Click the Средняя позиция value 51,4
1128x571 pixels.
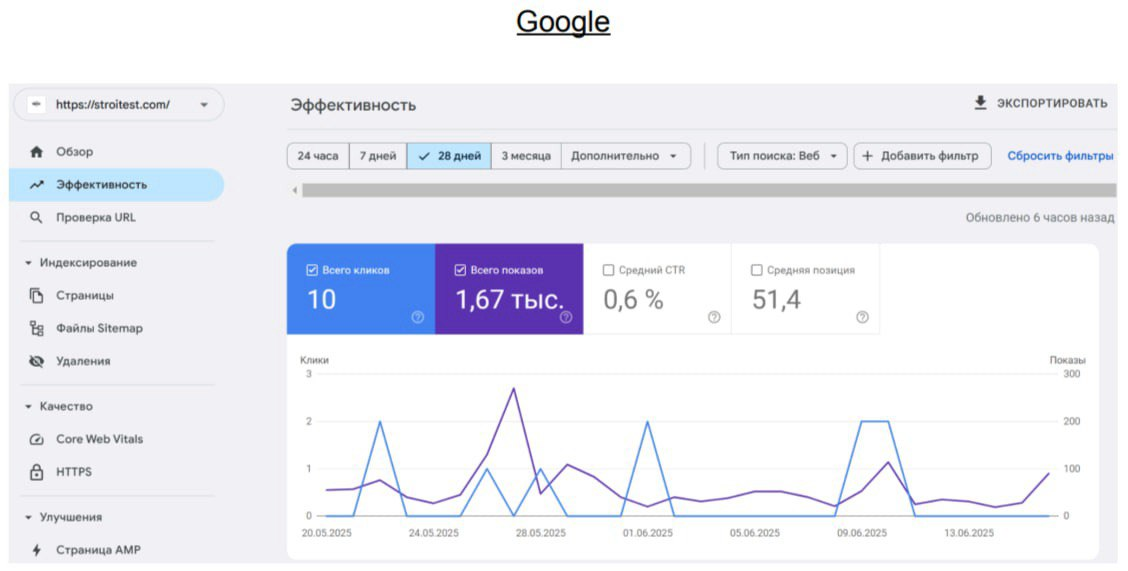click(776, 299)
